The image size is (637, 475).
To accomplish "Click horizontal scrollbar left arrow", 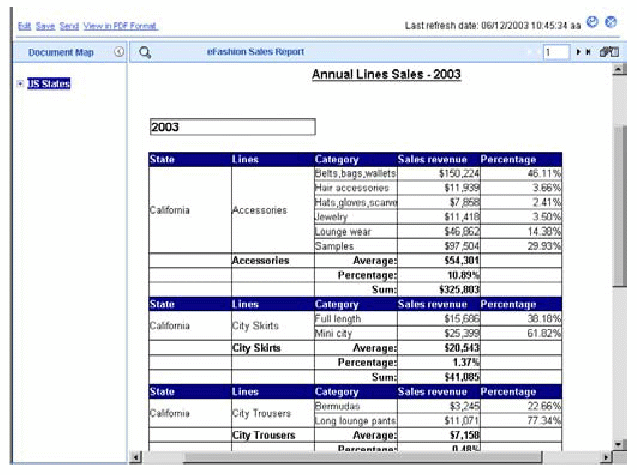I will (136, 458).
